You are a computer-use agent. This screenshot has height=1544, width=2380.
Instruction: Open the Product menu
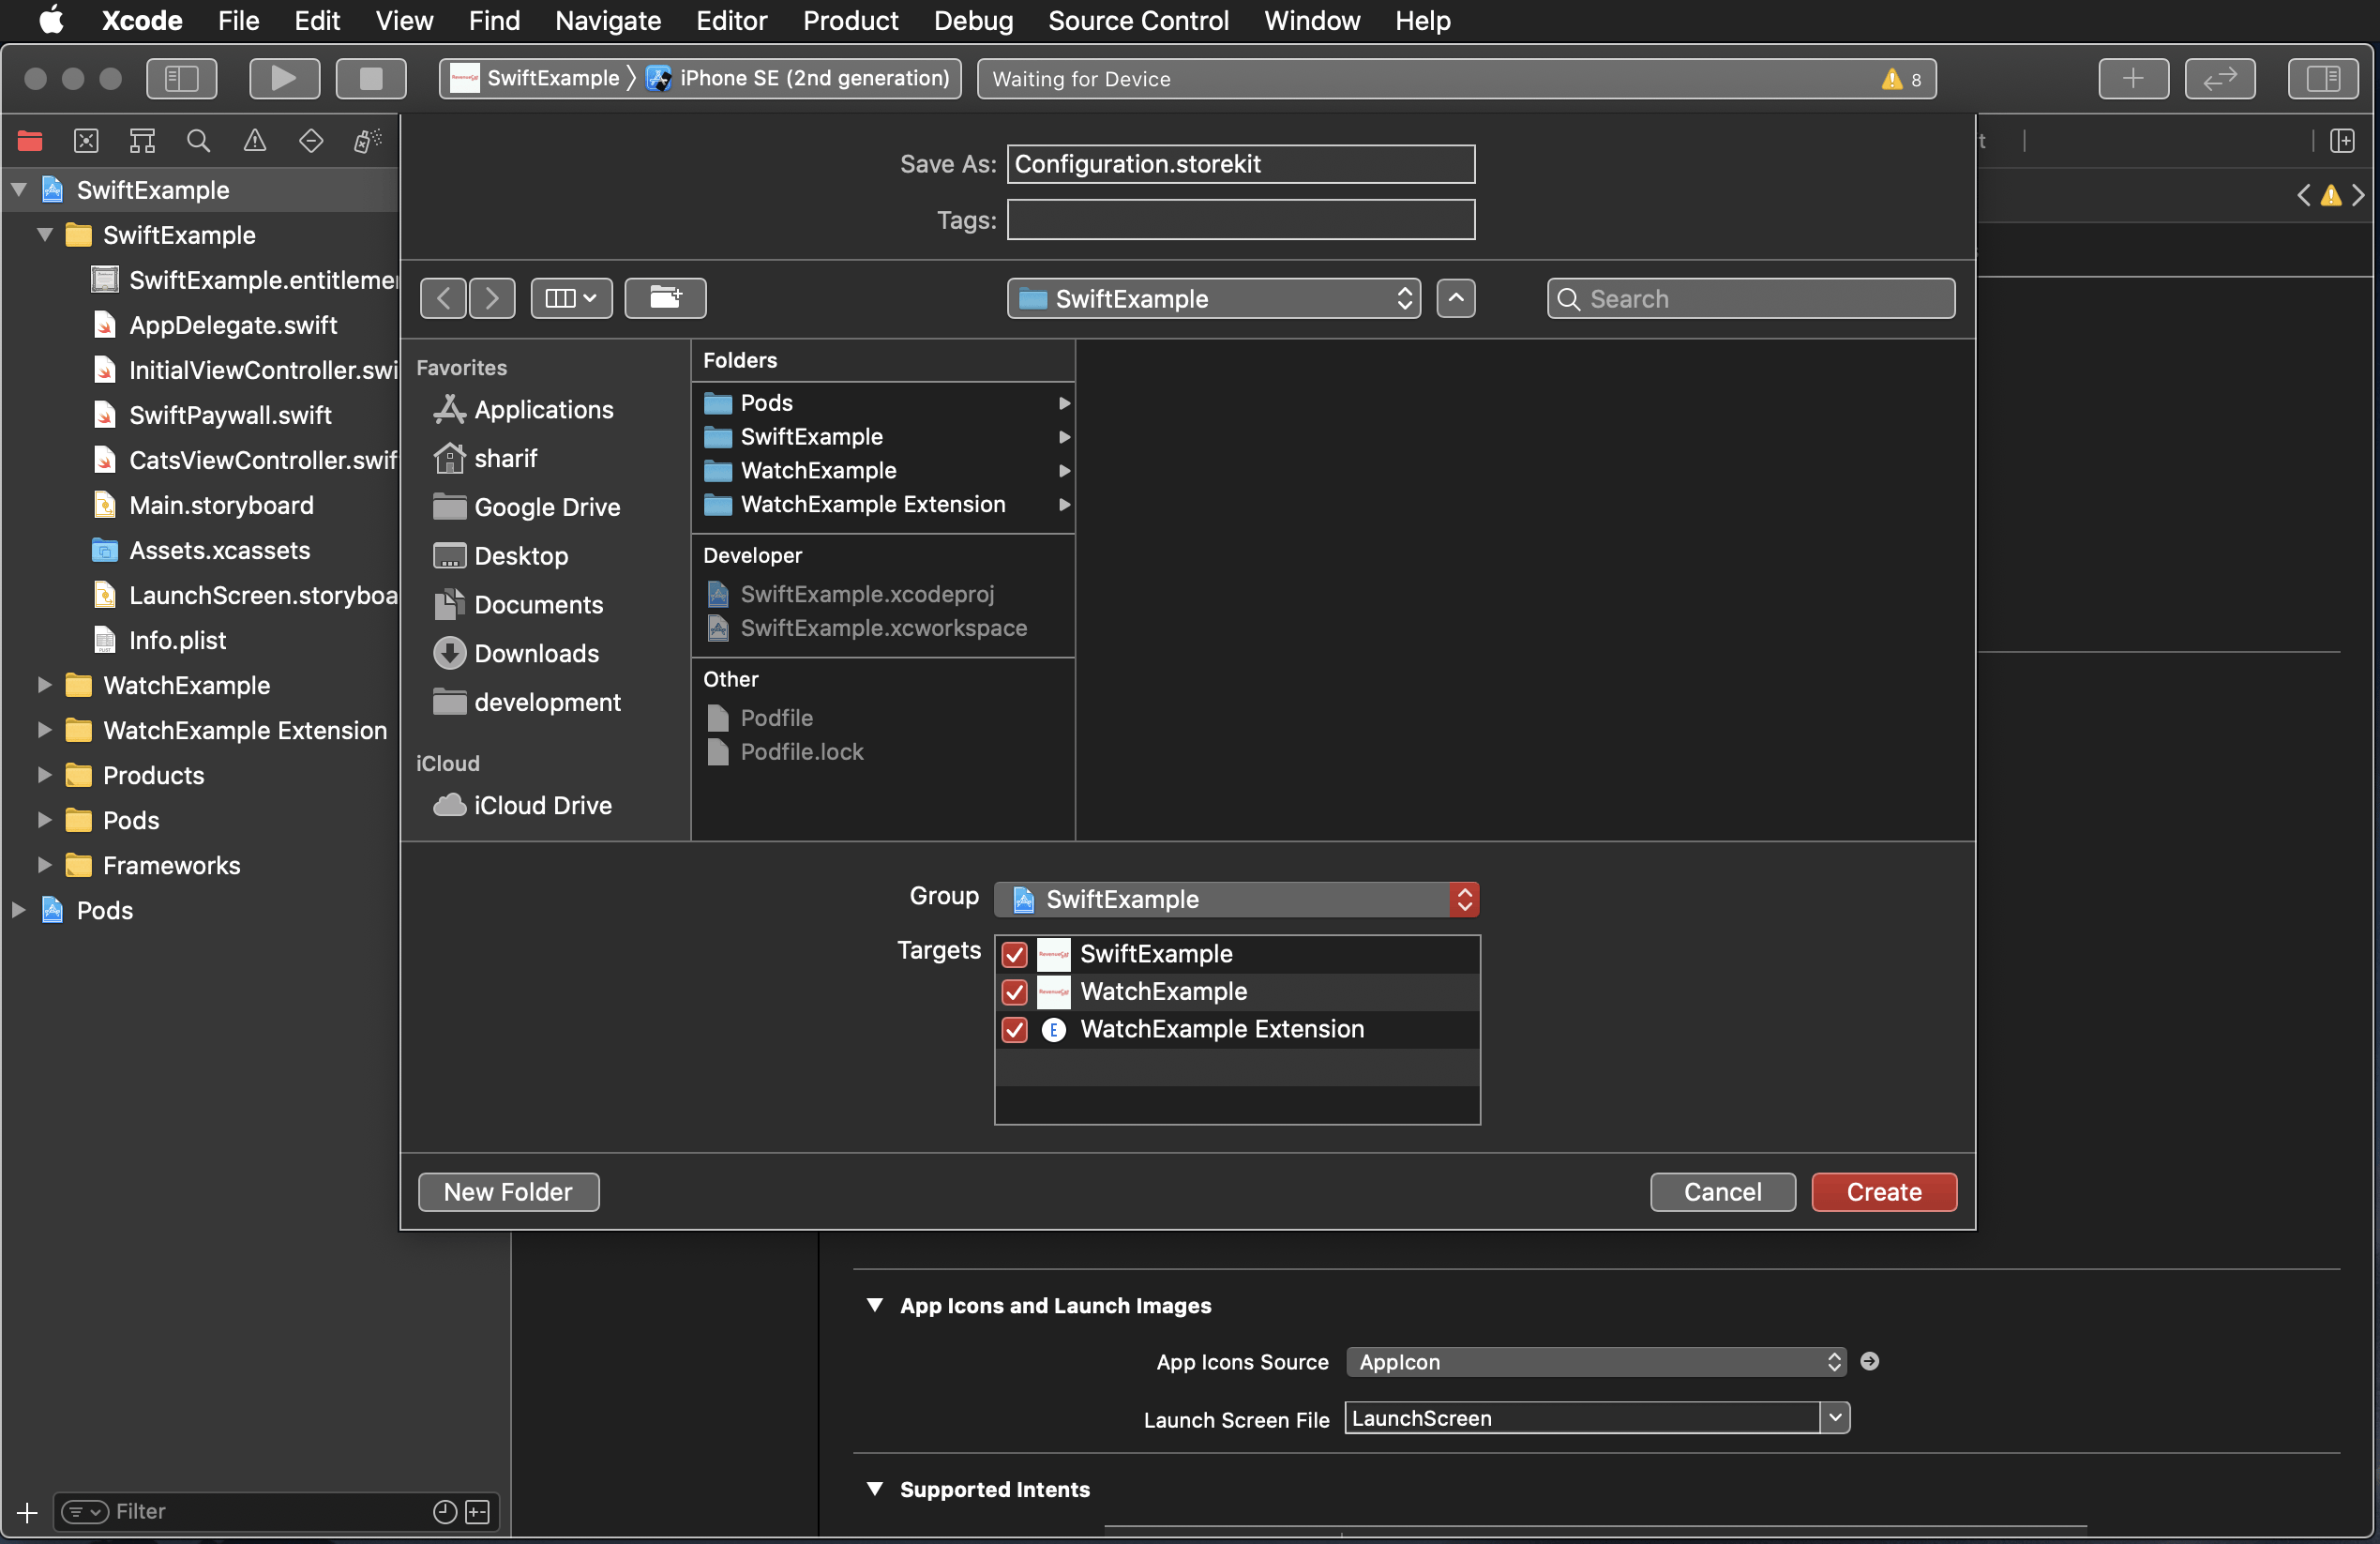click(x=849, y=20)
